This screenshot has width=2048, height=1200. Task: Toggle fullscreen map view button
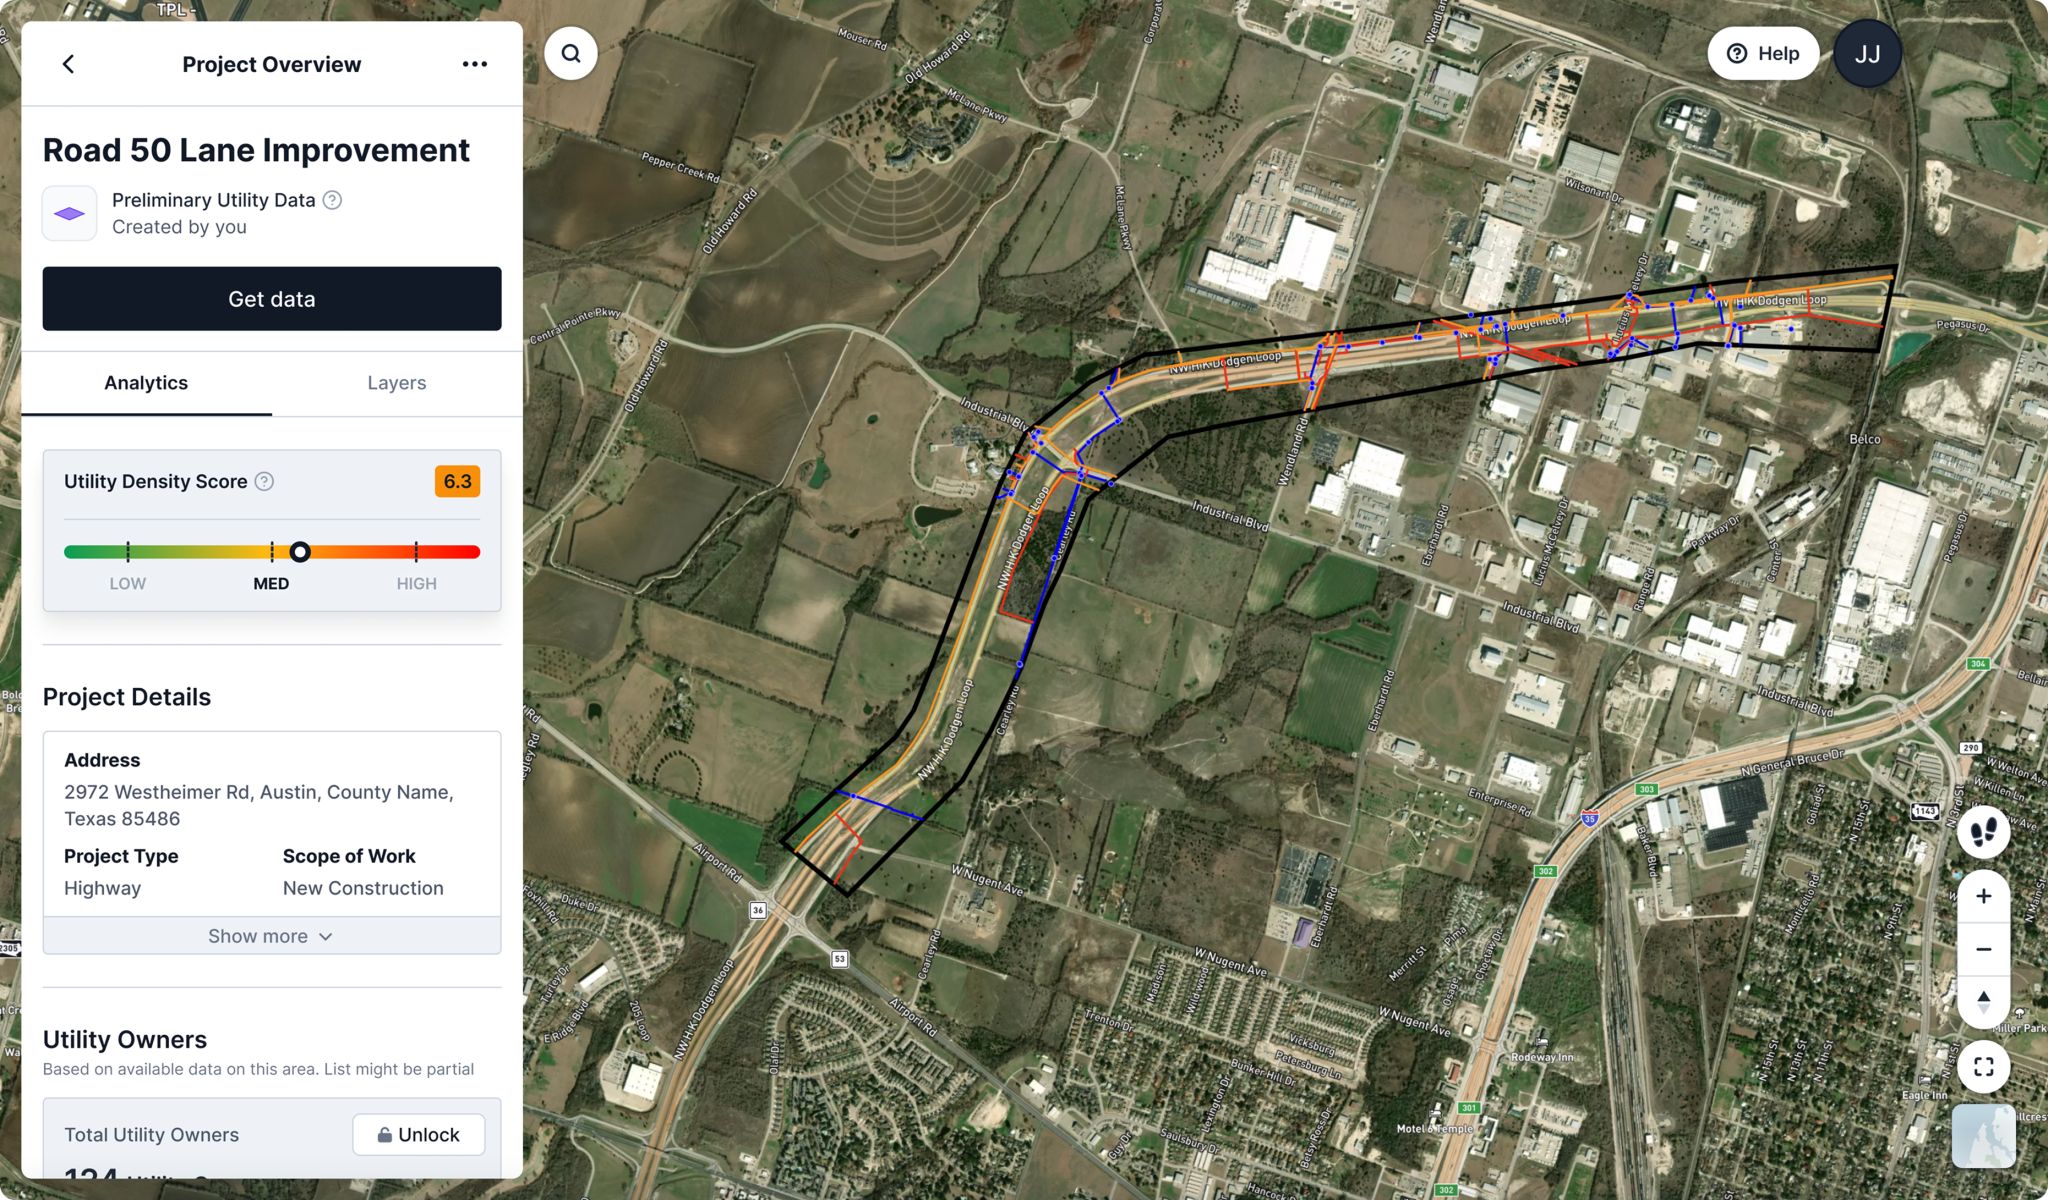point(1984,1067)
